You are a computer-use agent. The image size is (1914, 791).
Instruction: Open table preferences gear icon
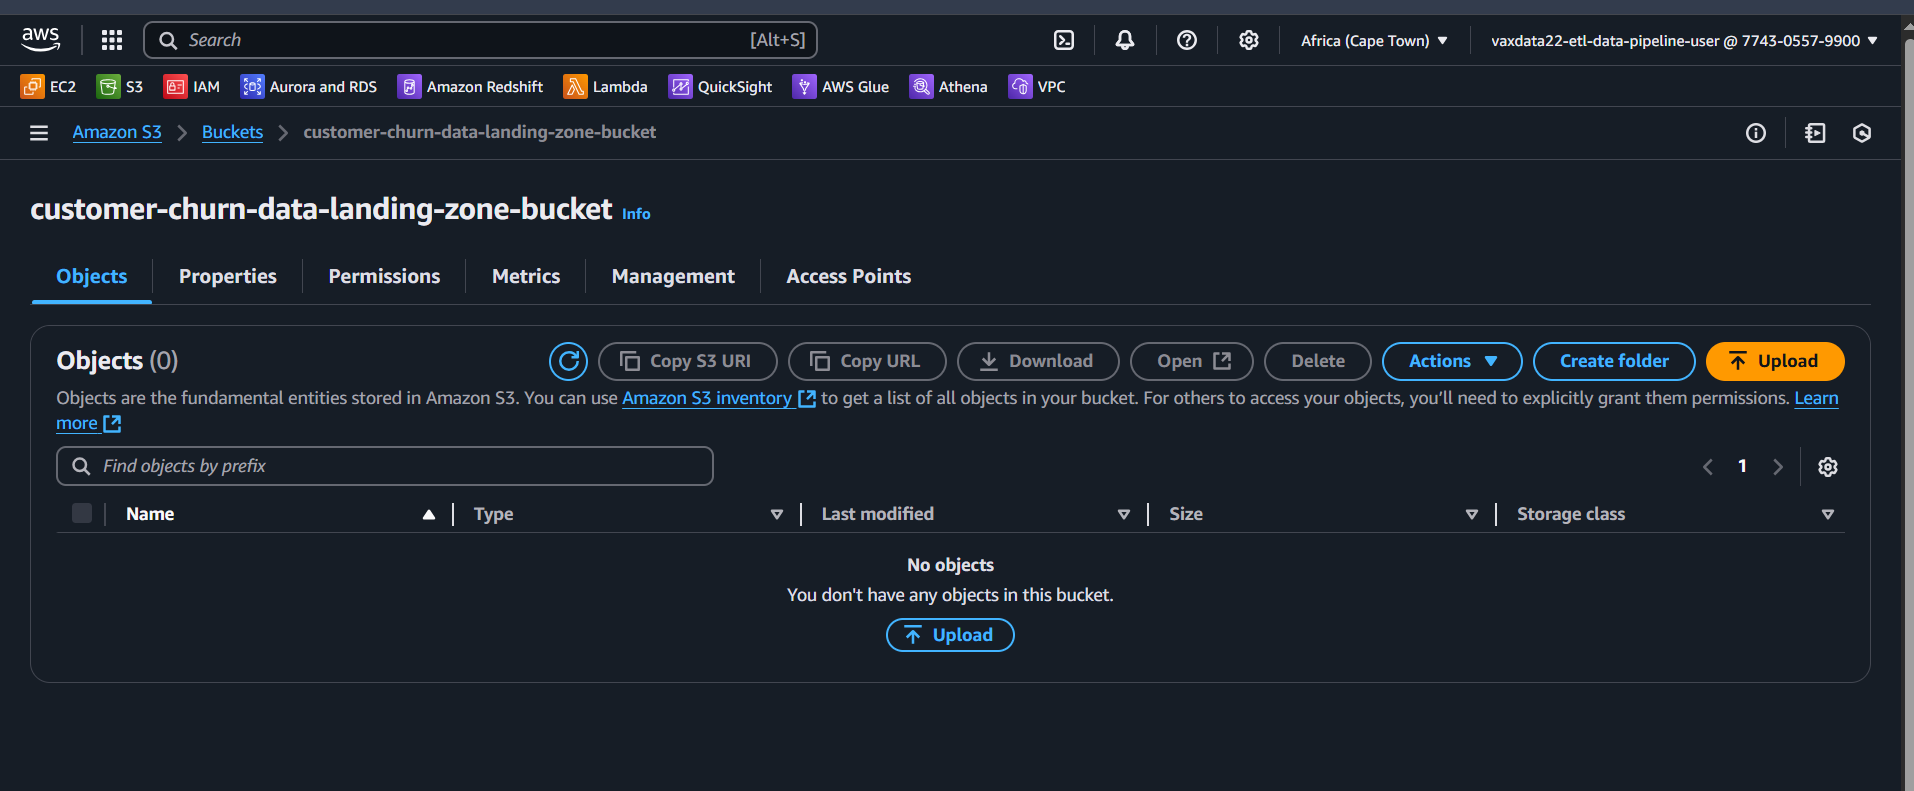click(1828, 467)
